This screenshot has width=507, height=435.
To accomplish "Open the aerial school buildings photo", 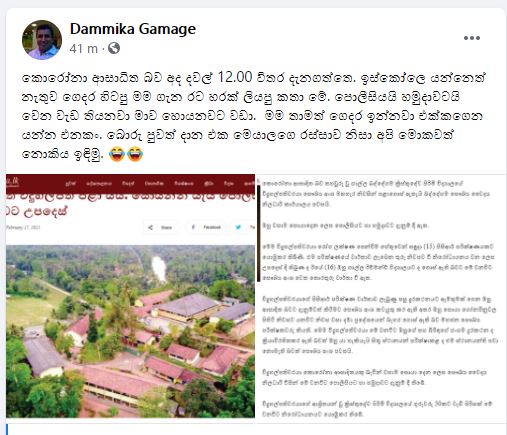I will click(130, 331).
